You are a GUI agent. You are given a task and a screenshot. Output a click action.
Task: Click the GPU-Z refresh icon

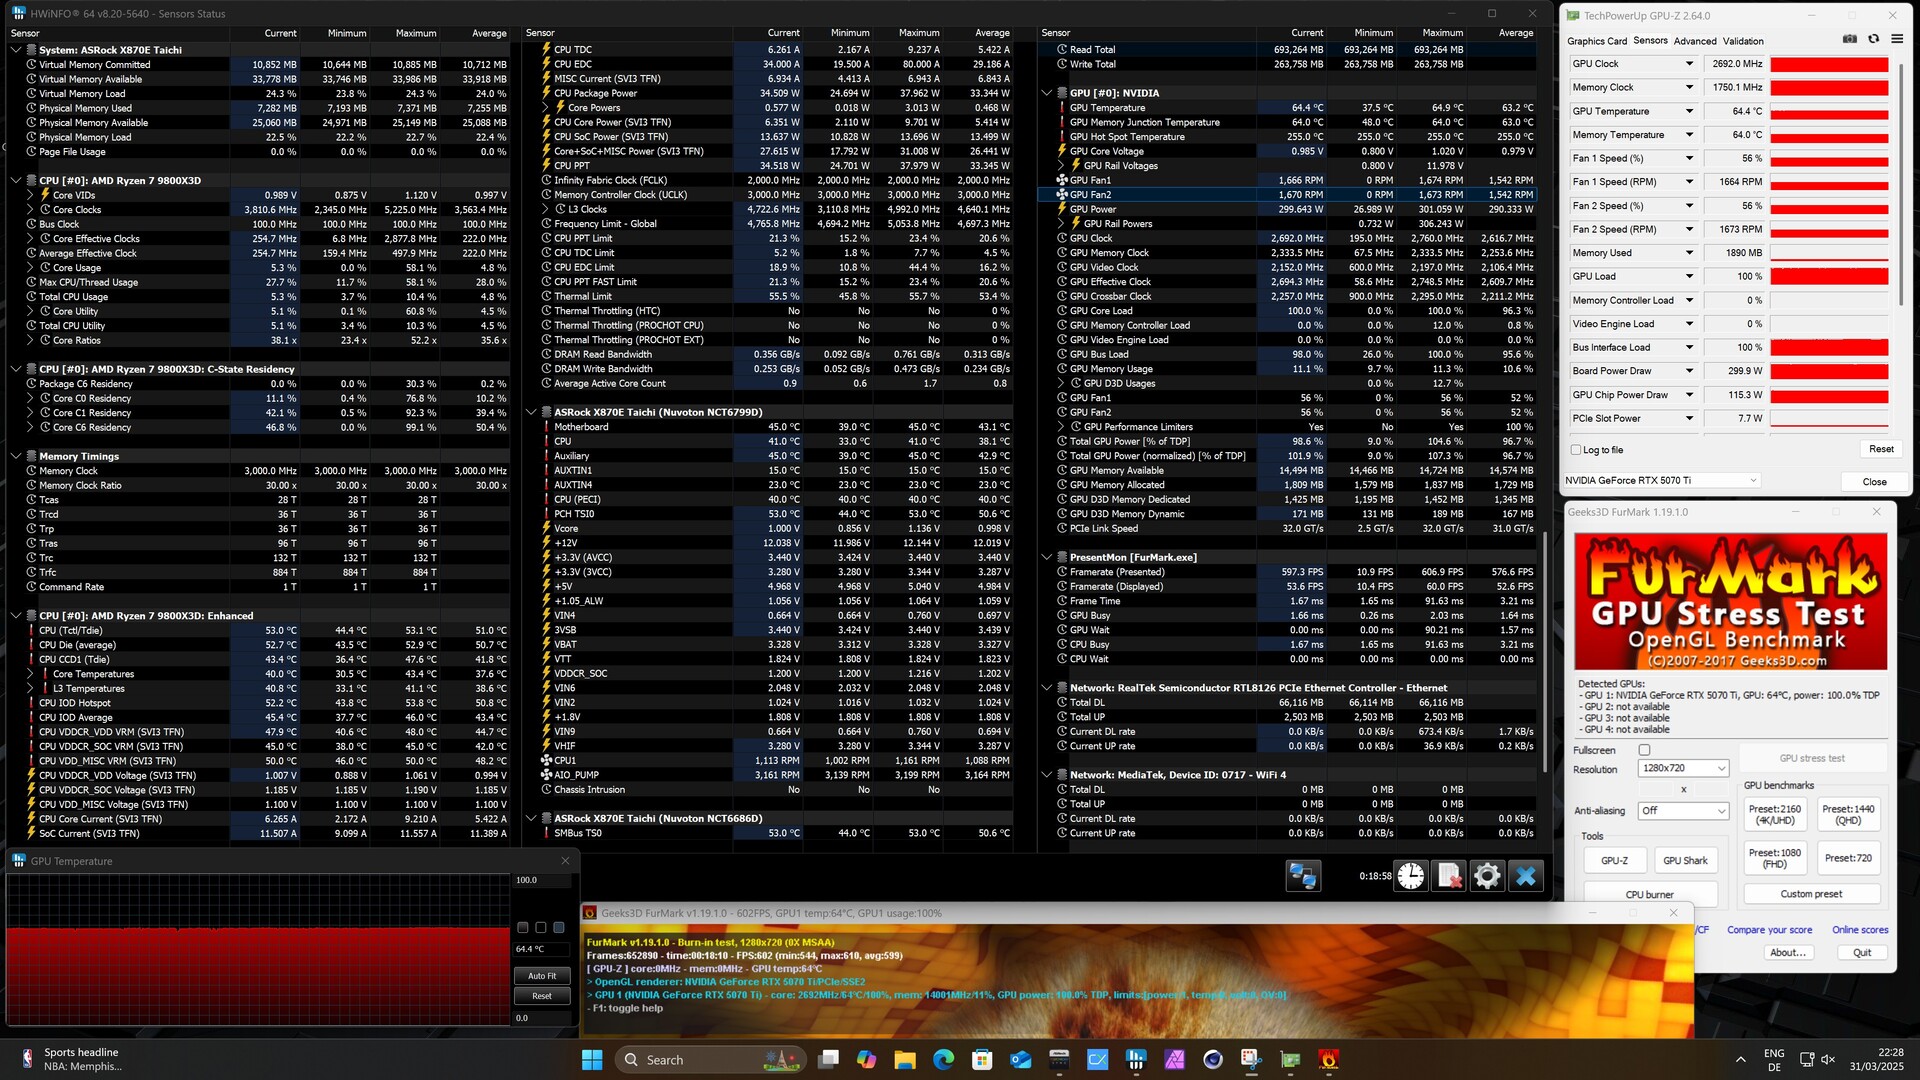[1873, 39]
